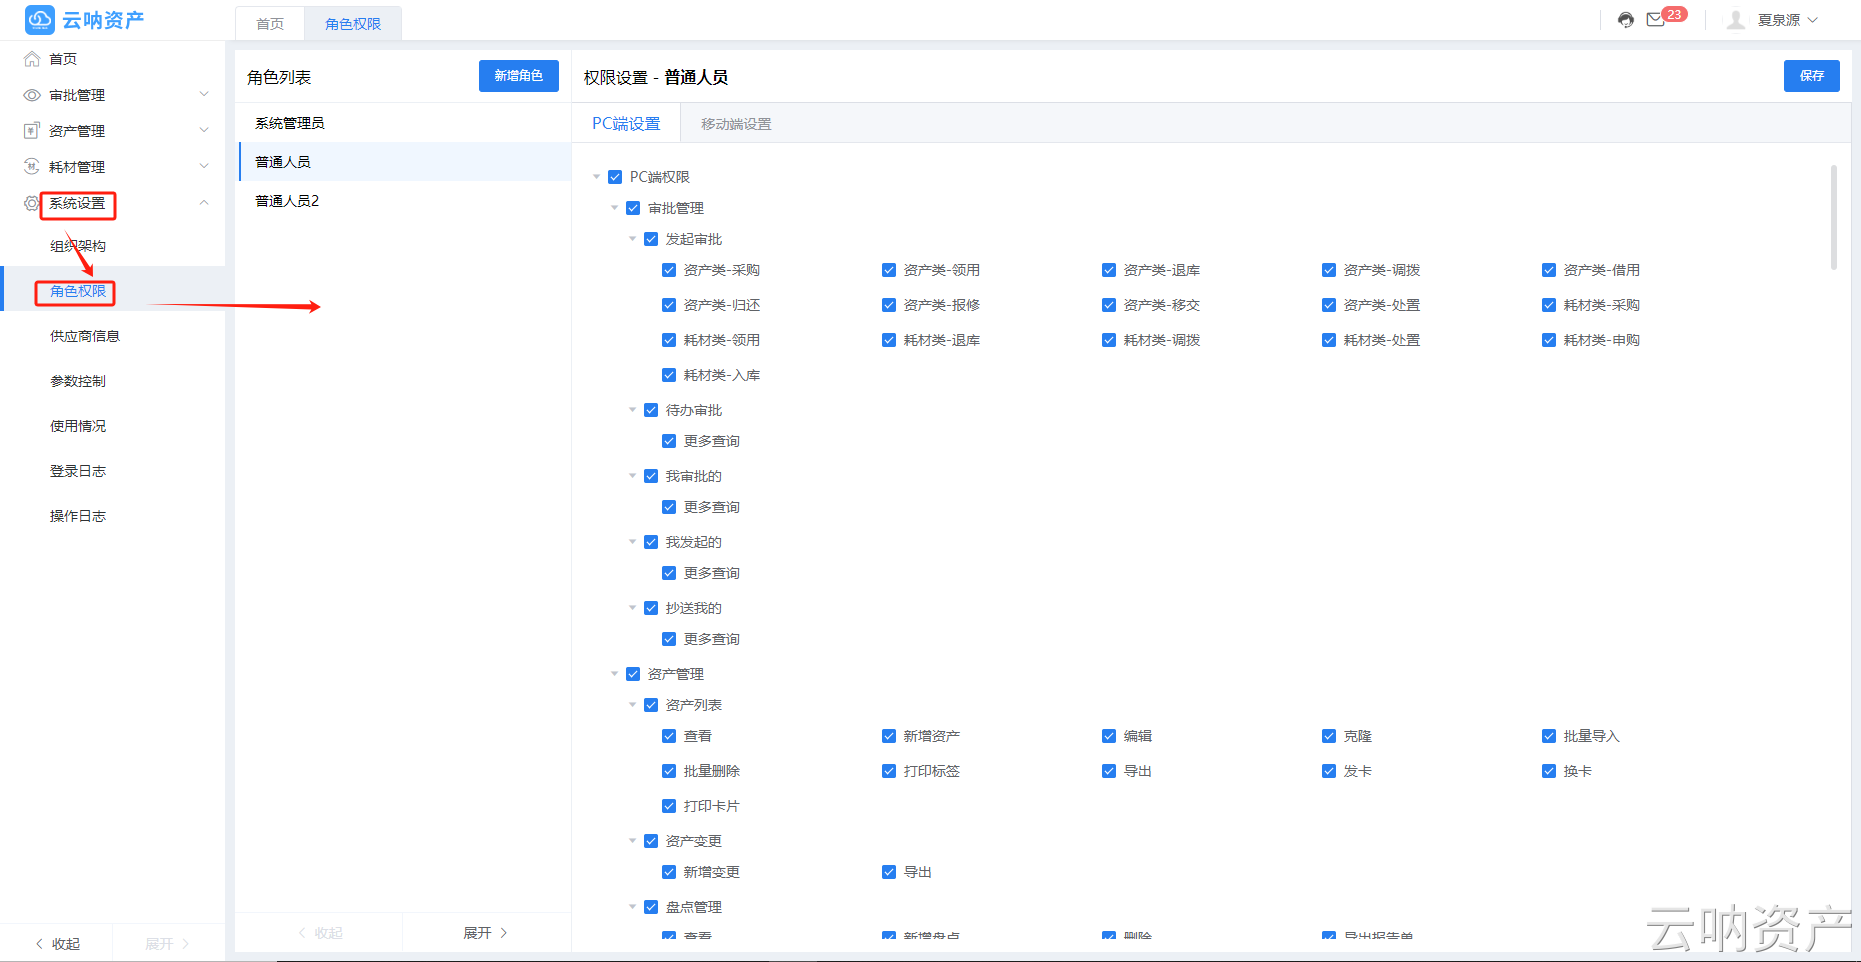Click the 保存 button
Viewport: 1861px width, 962px height.
(x=1811, y=76)
